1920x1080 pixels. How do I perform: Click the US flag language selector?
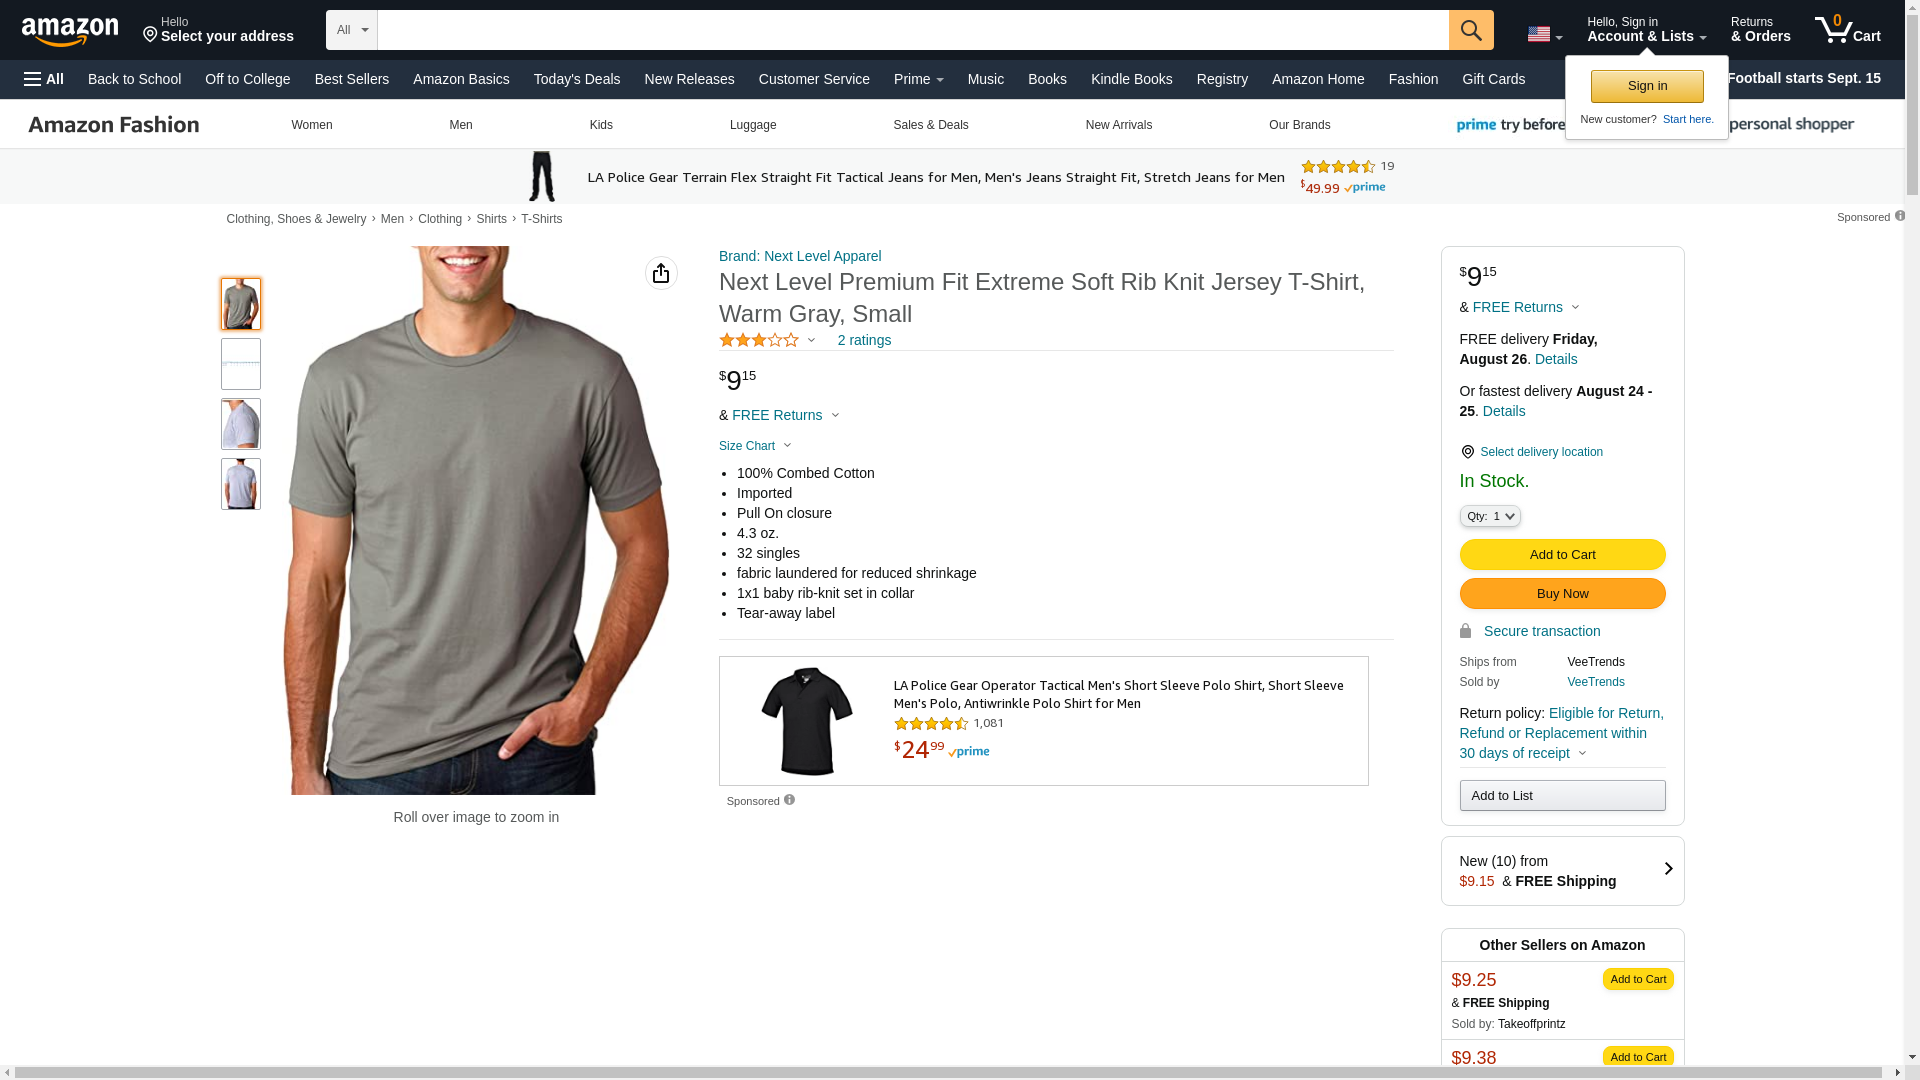click(1543, 34)
